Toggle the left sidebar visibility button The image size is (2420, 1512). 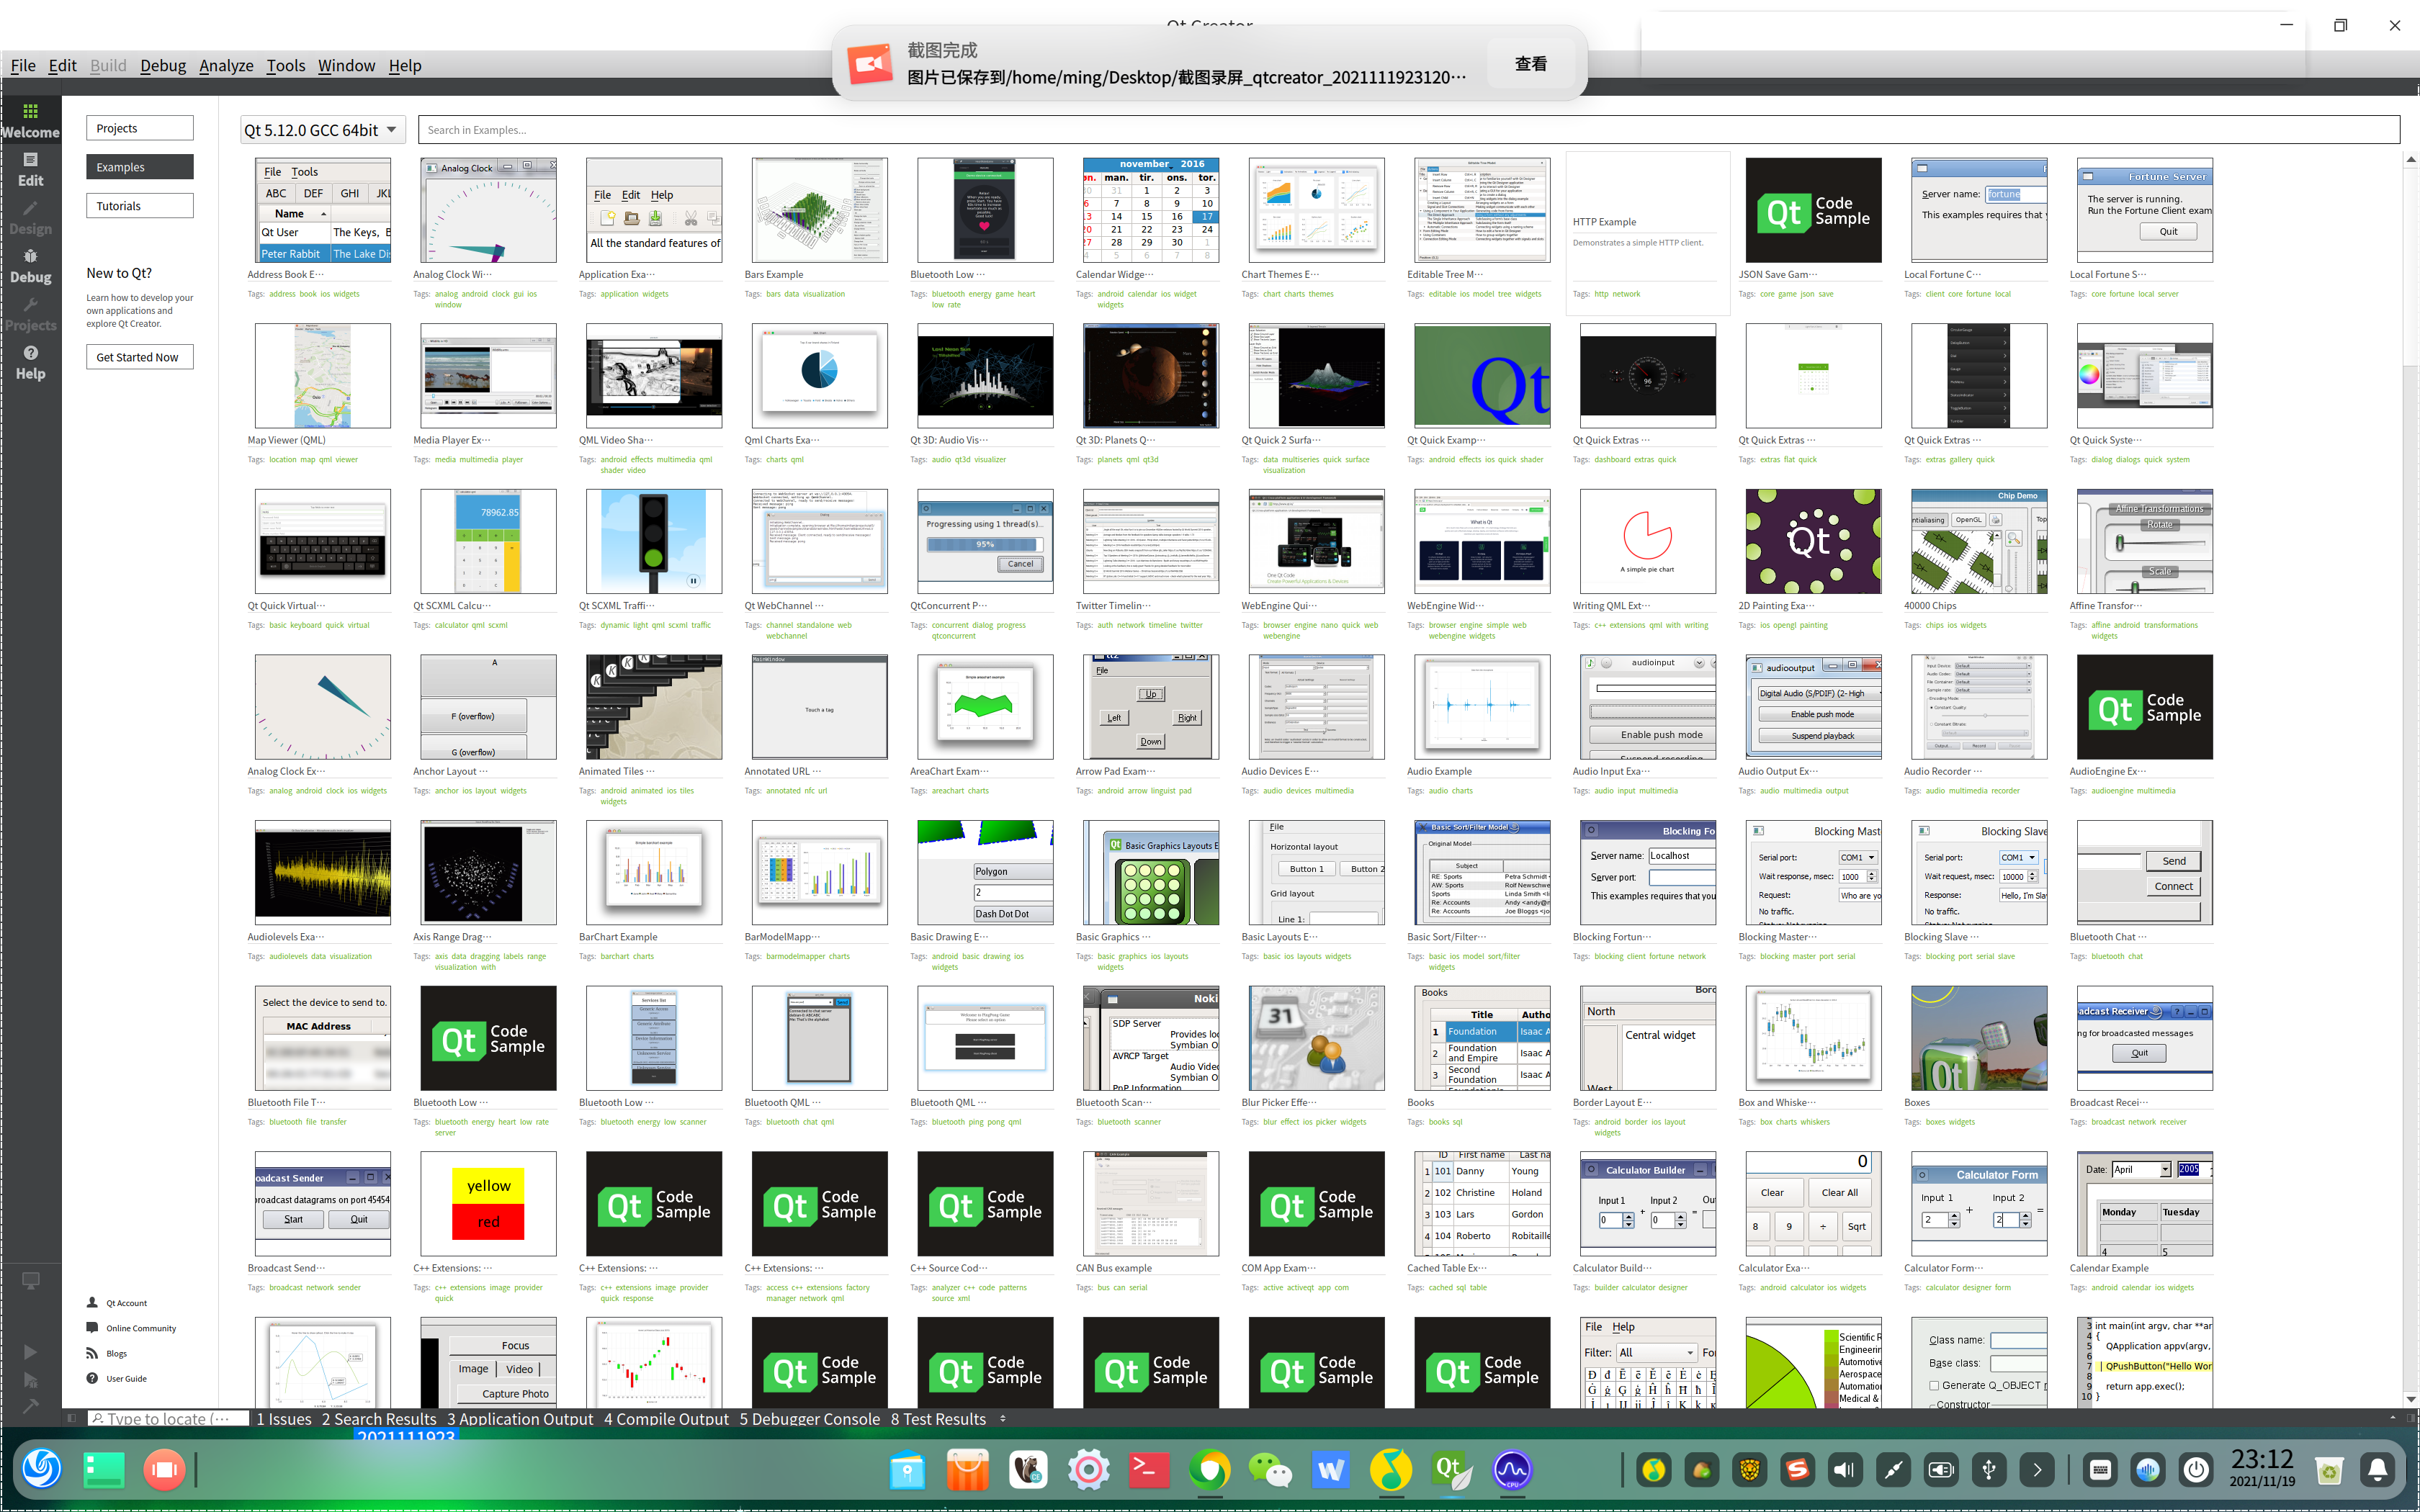click(x=71, y=1418)
